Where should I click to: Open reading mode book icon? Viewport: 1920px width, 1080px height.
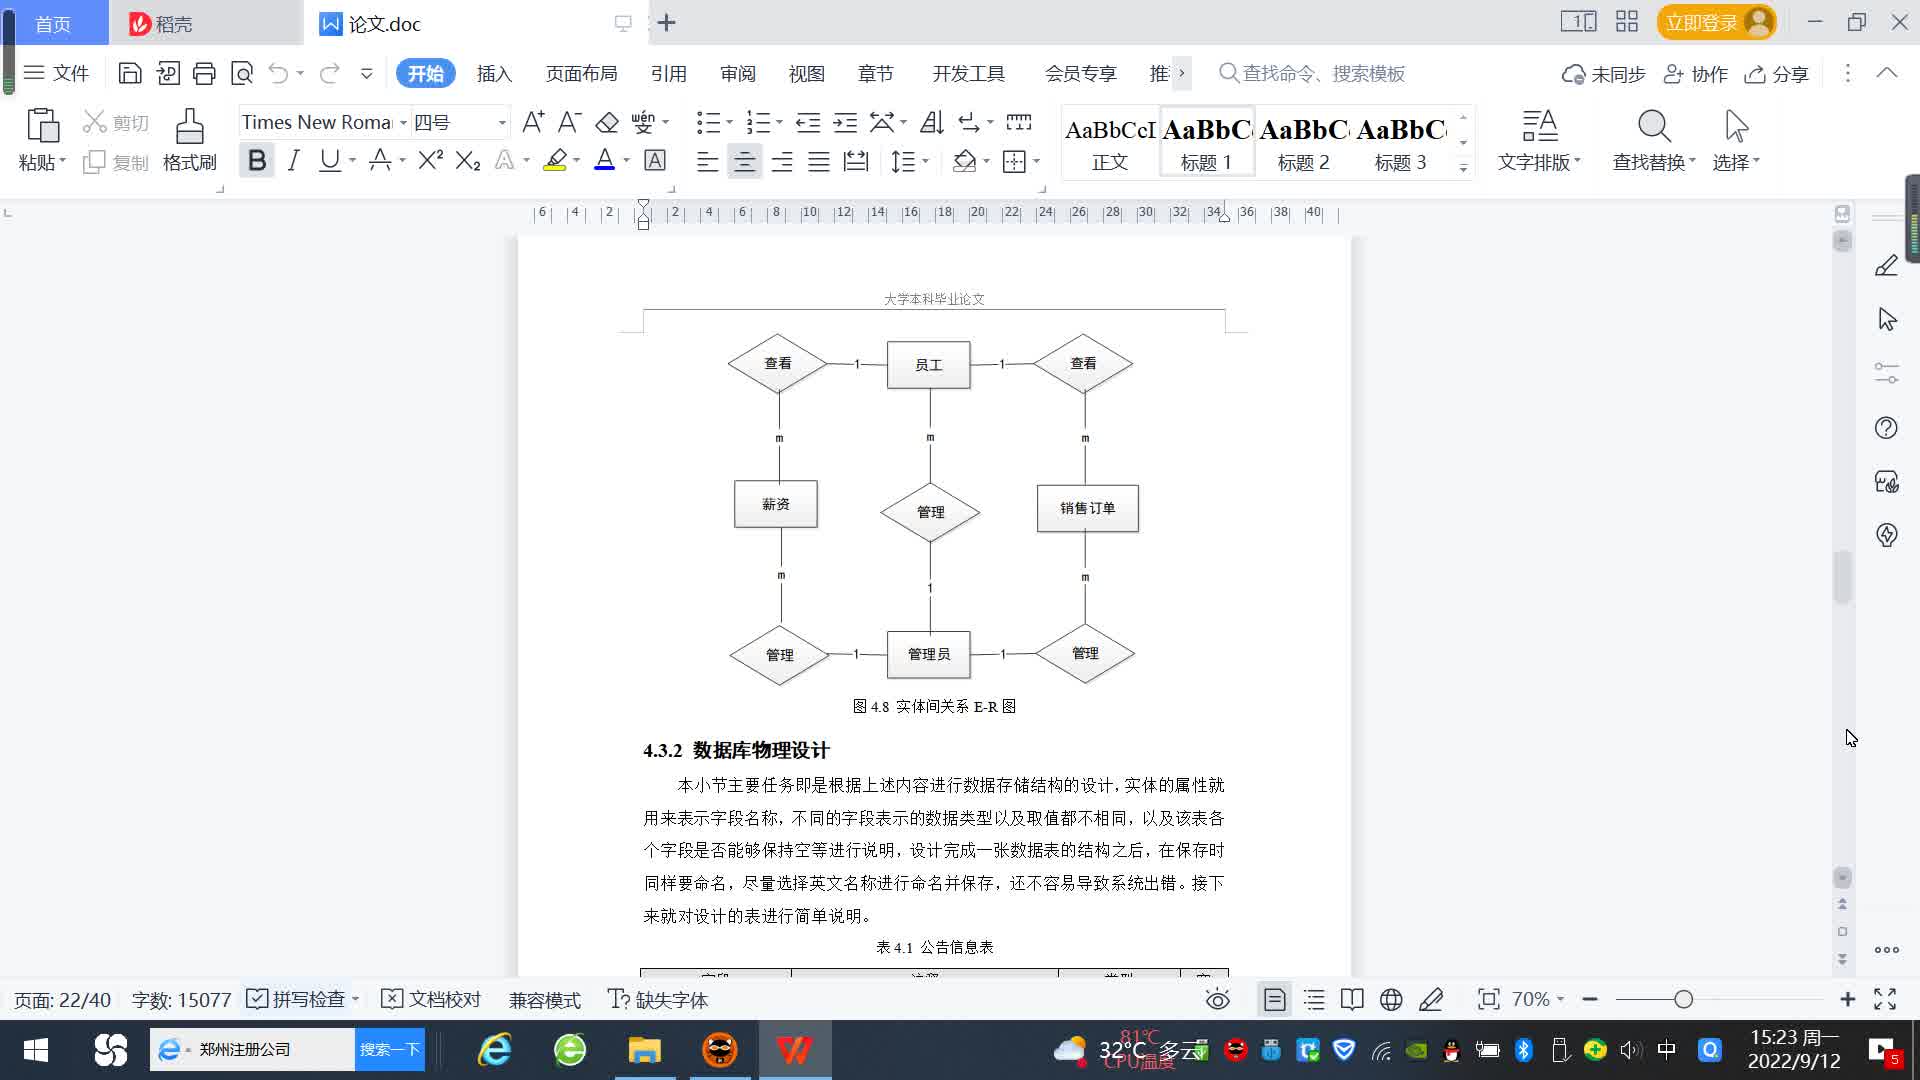1352,999
